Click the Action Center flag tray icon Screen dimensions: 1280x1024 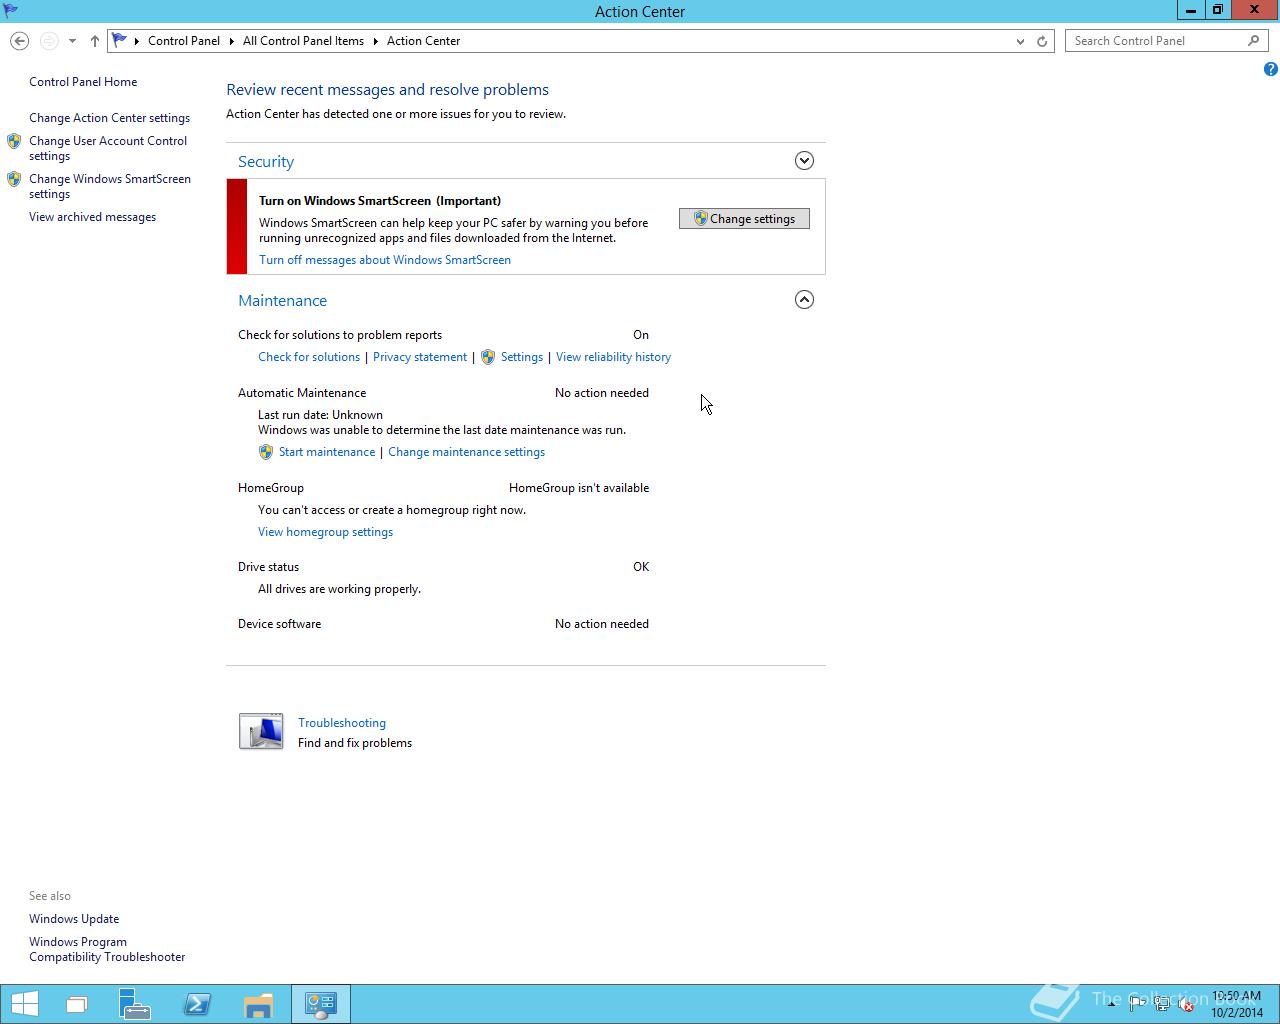coord(1137,1004)
